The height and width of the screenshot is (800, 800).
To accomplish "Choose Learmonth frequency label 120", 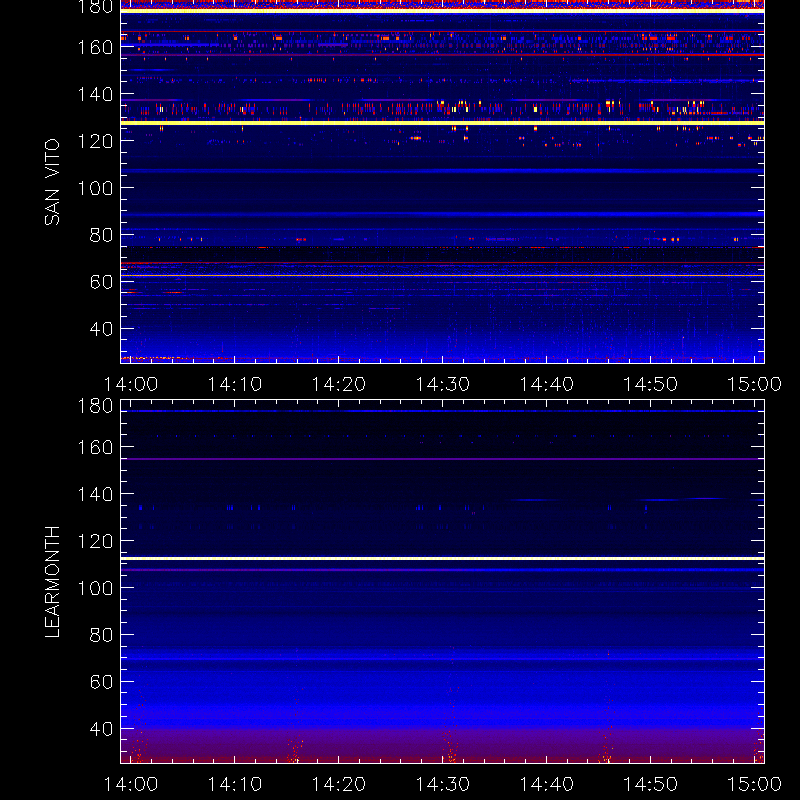I will [x=95, y=541].
